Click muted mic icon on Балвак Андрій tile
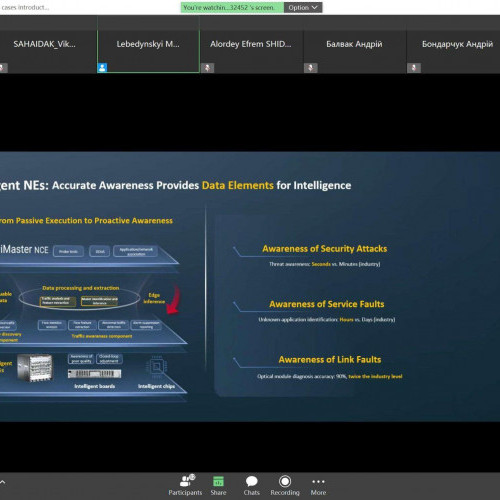The image size is (500, 500). 311,68
